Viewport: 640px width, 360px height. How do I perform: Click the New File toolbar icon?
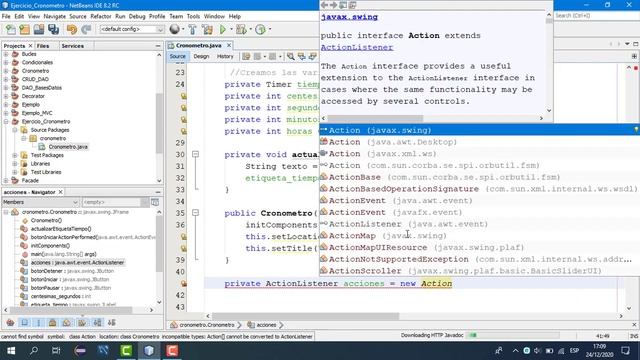click(x=11, y=29)
